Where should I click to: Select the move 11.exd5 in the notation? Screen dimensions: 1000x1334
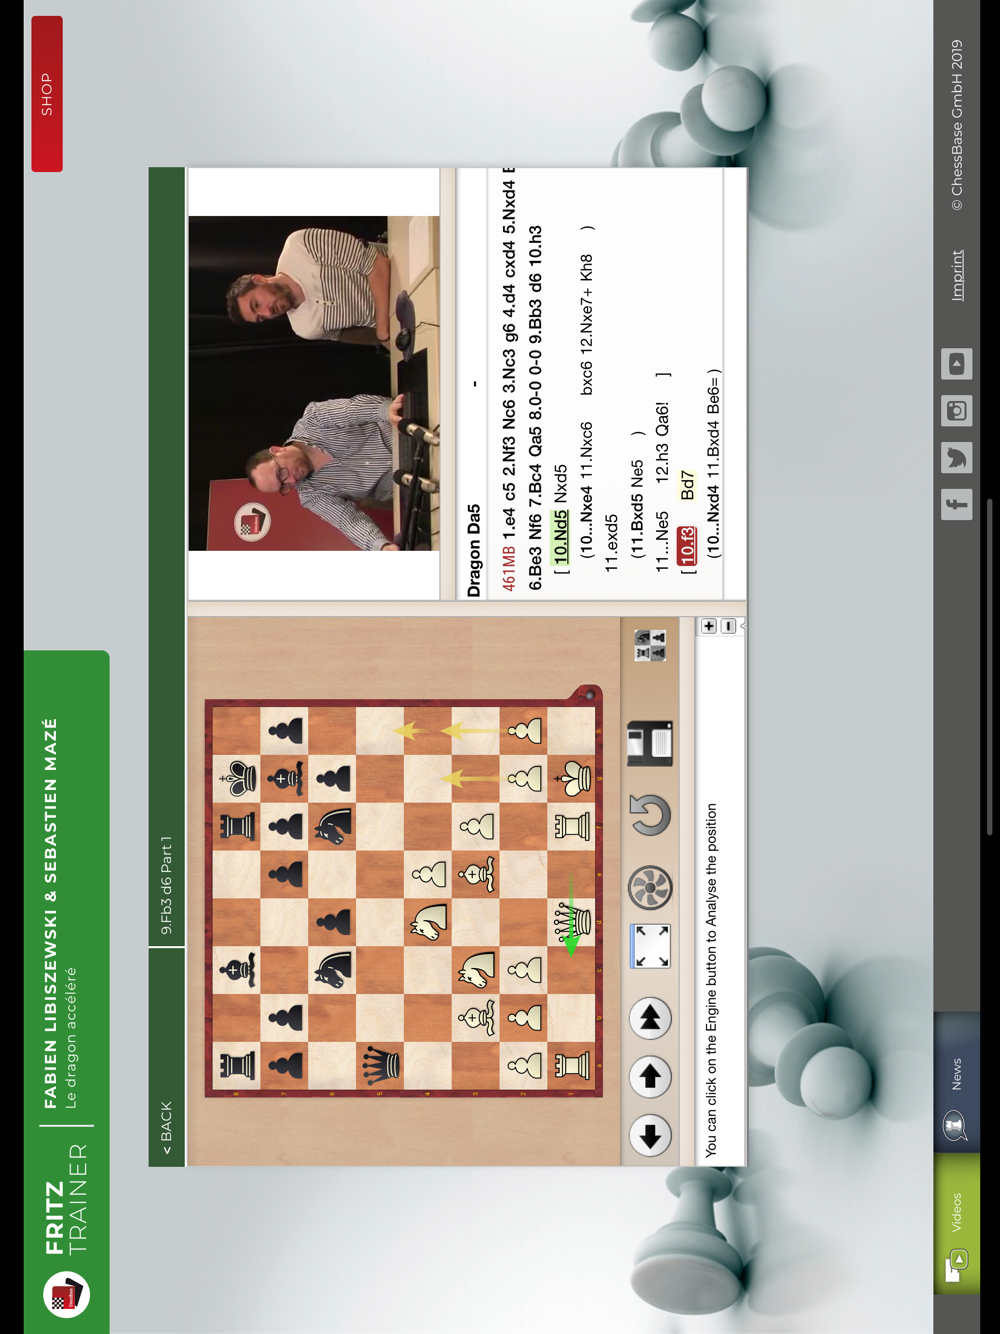click(x=612, y=542)
